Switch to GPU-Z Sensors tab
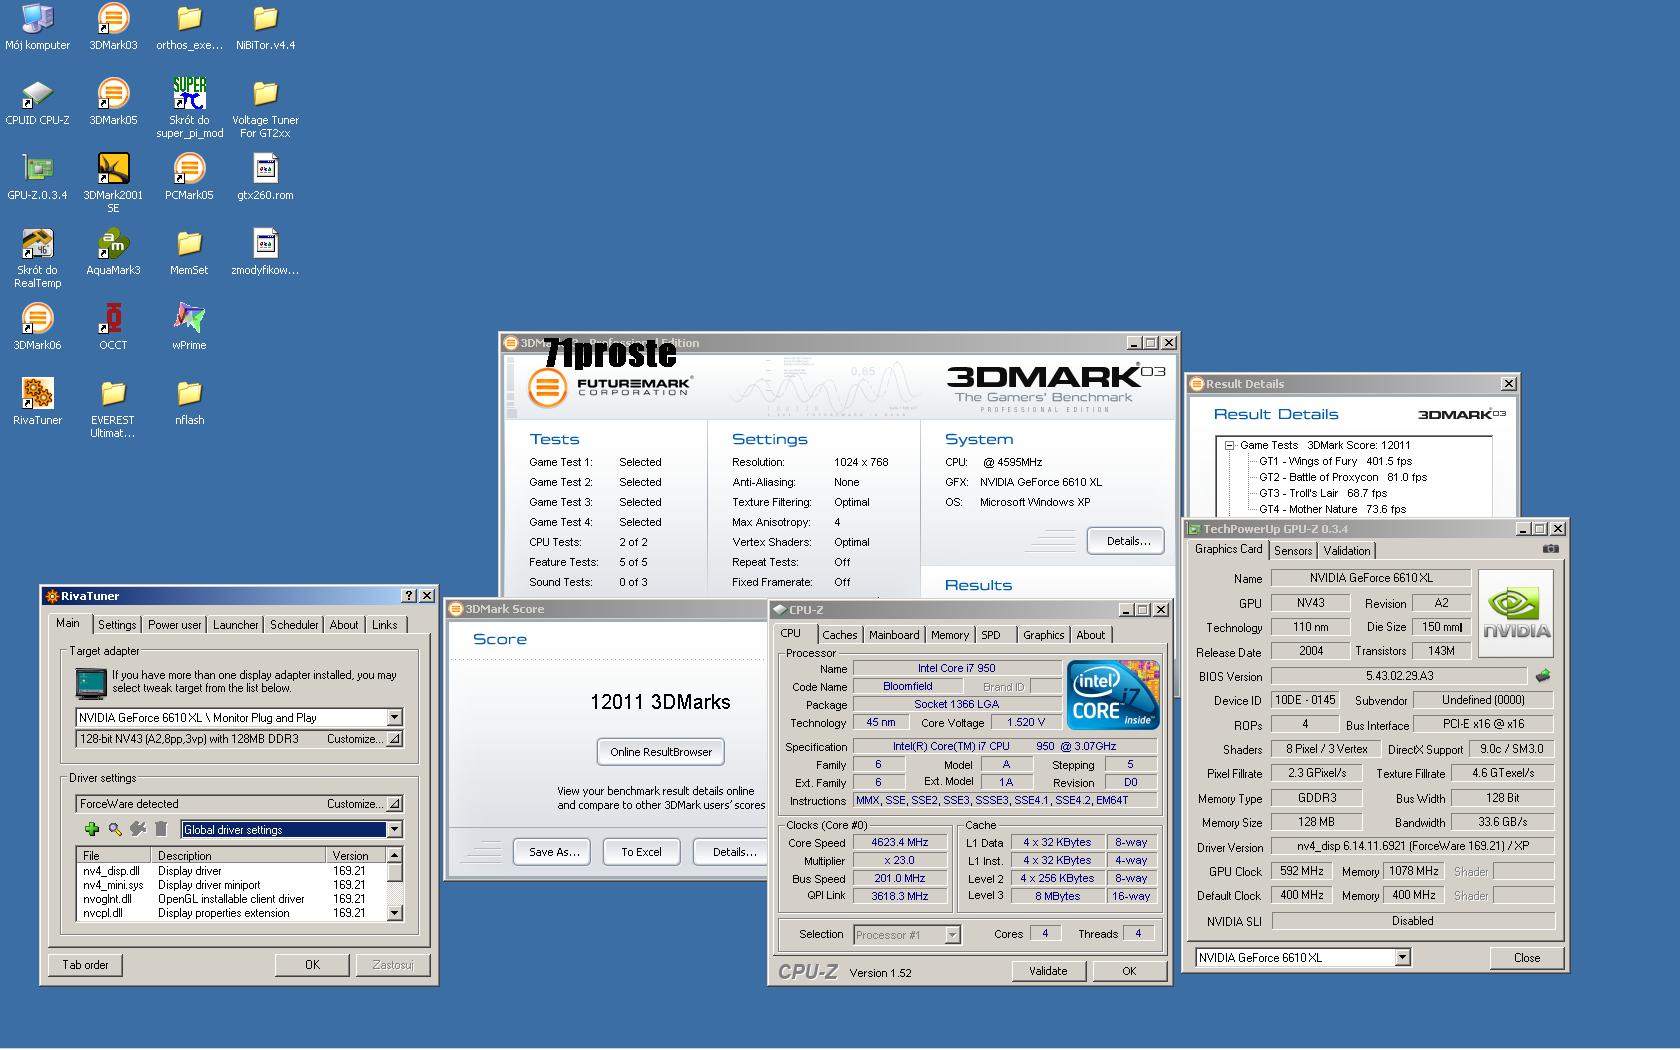Image resolution: width=1680 pixels, height=1050 pixels. coord(1293,551)
